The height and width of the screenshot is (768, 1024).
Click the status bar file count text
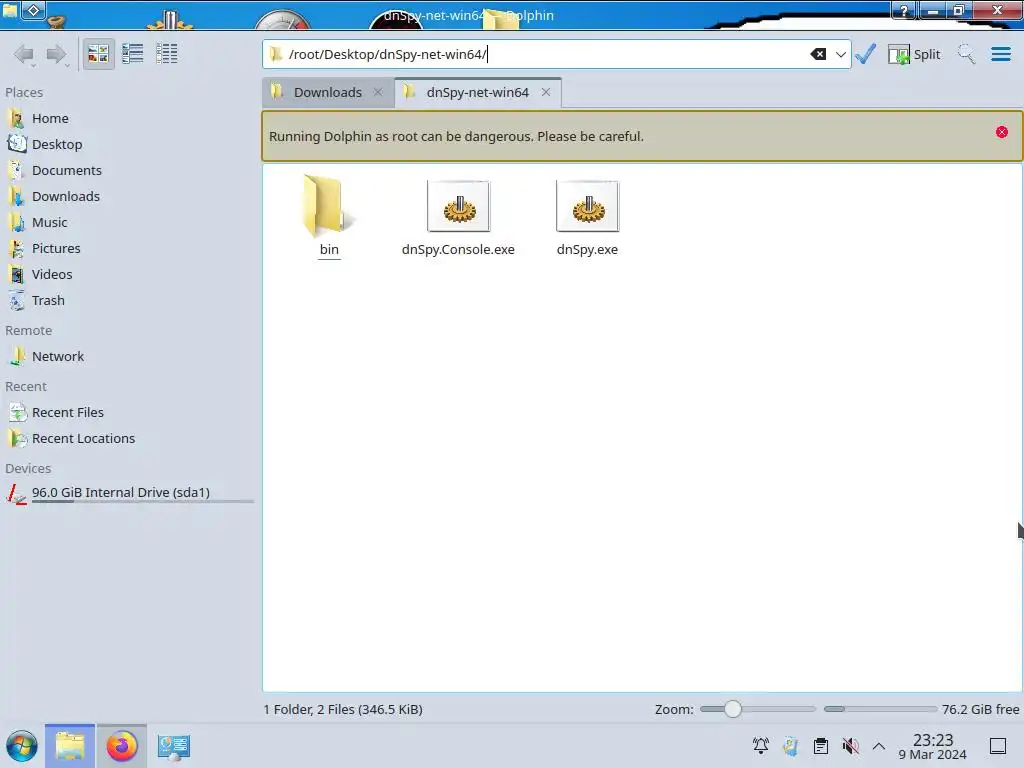pyautogui.click(x=343, y=709)
